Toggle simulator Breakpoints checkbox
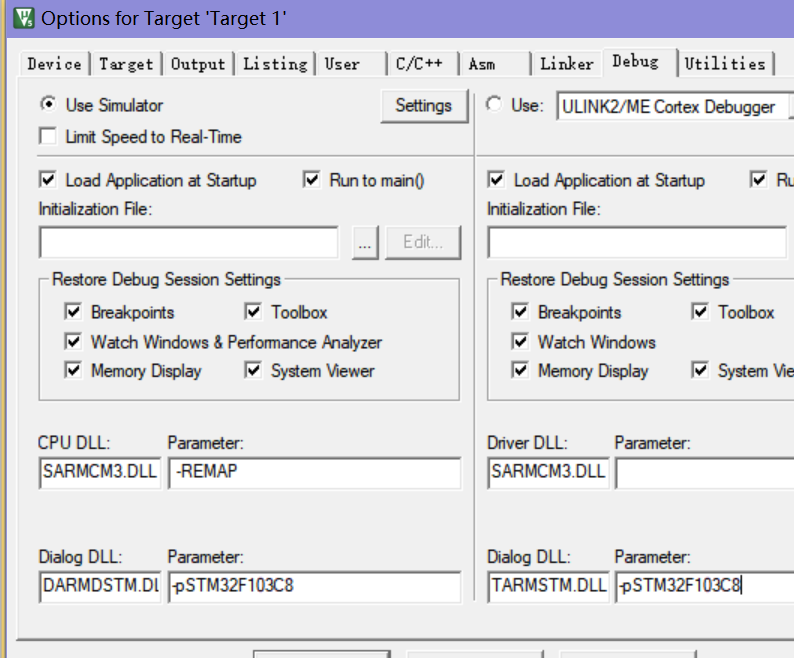The width and height of the screenshot is (794, 658). (73, 312)
